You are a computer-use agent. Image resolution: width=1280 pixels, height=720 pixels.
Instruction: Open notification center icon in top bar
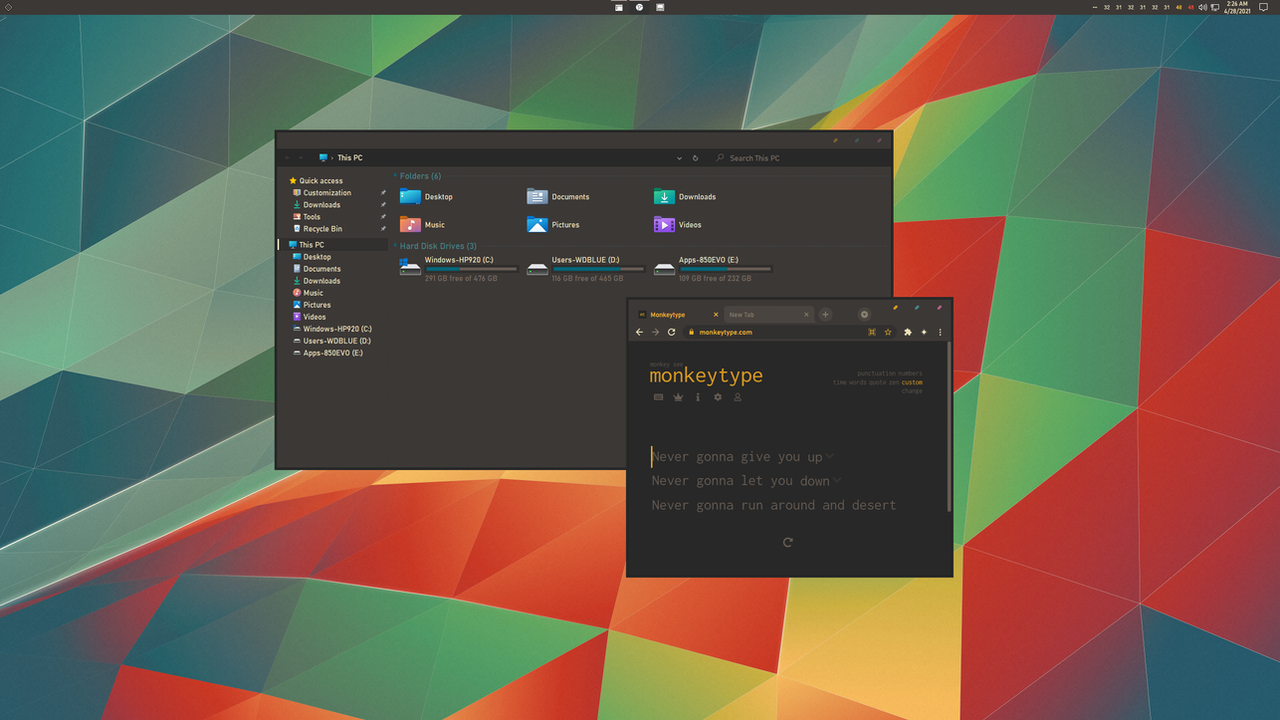tap(1263, 7)
